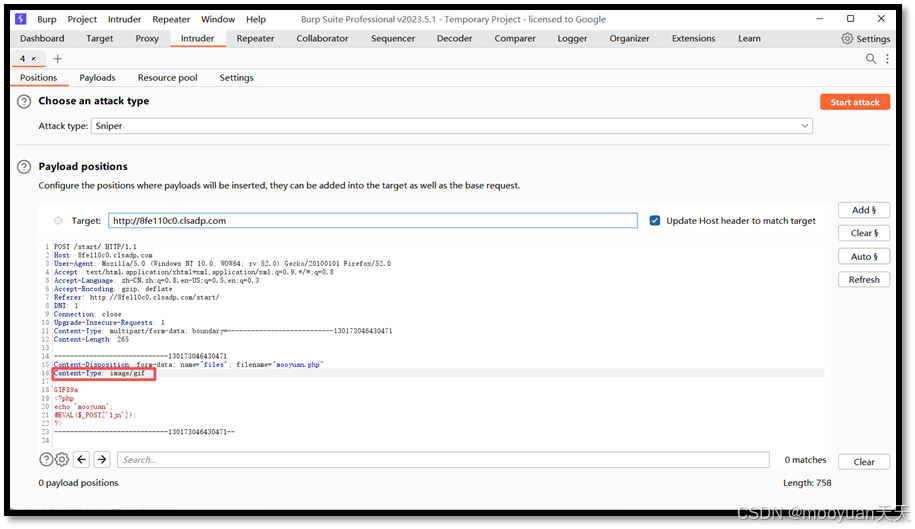The height and width of the screenshot is (529, 915).
Task: Open the Comparer tab
Action: tap(515, 38)
